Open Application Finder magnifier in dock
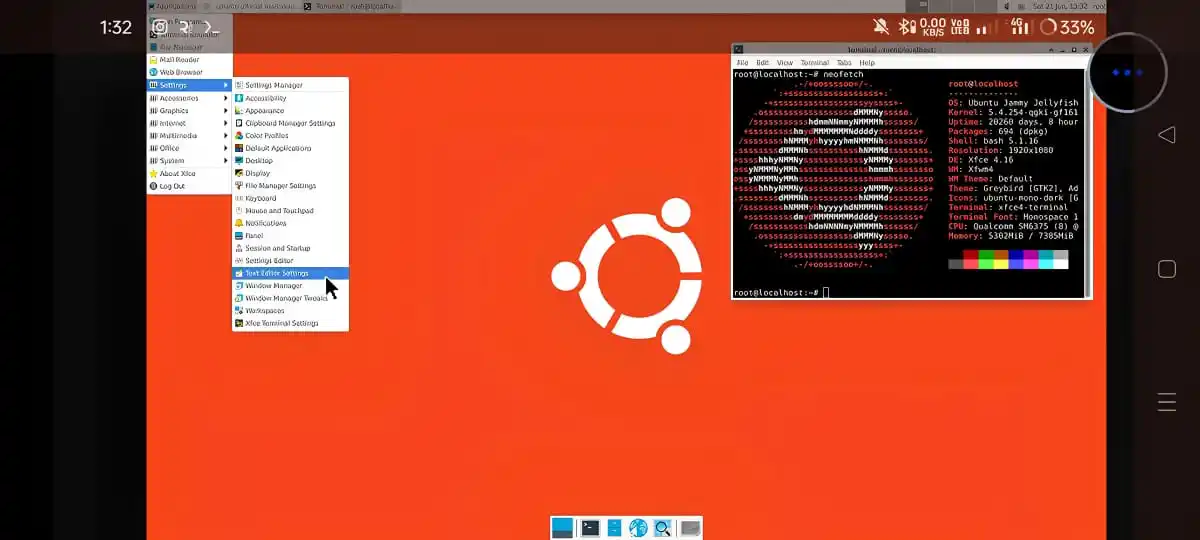The image size is (1200, 540). [662, 527]
